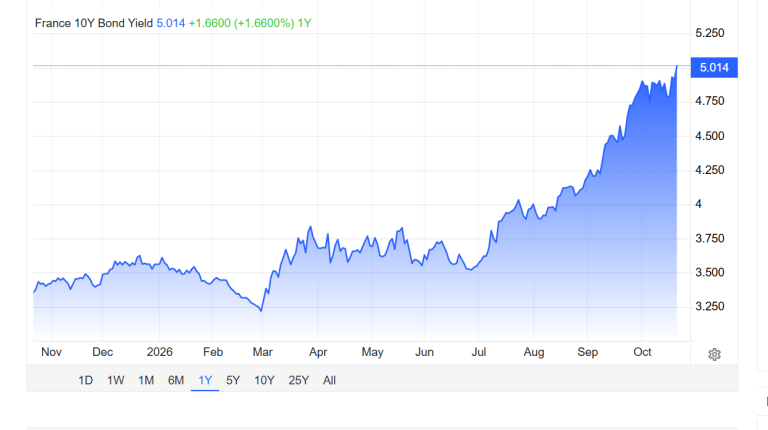Click the Apr x-axis label
The height and width of the screenshot is (430, 768).
(318, 352)
